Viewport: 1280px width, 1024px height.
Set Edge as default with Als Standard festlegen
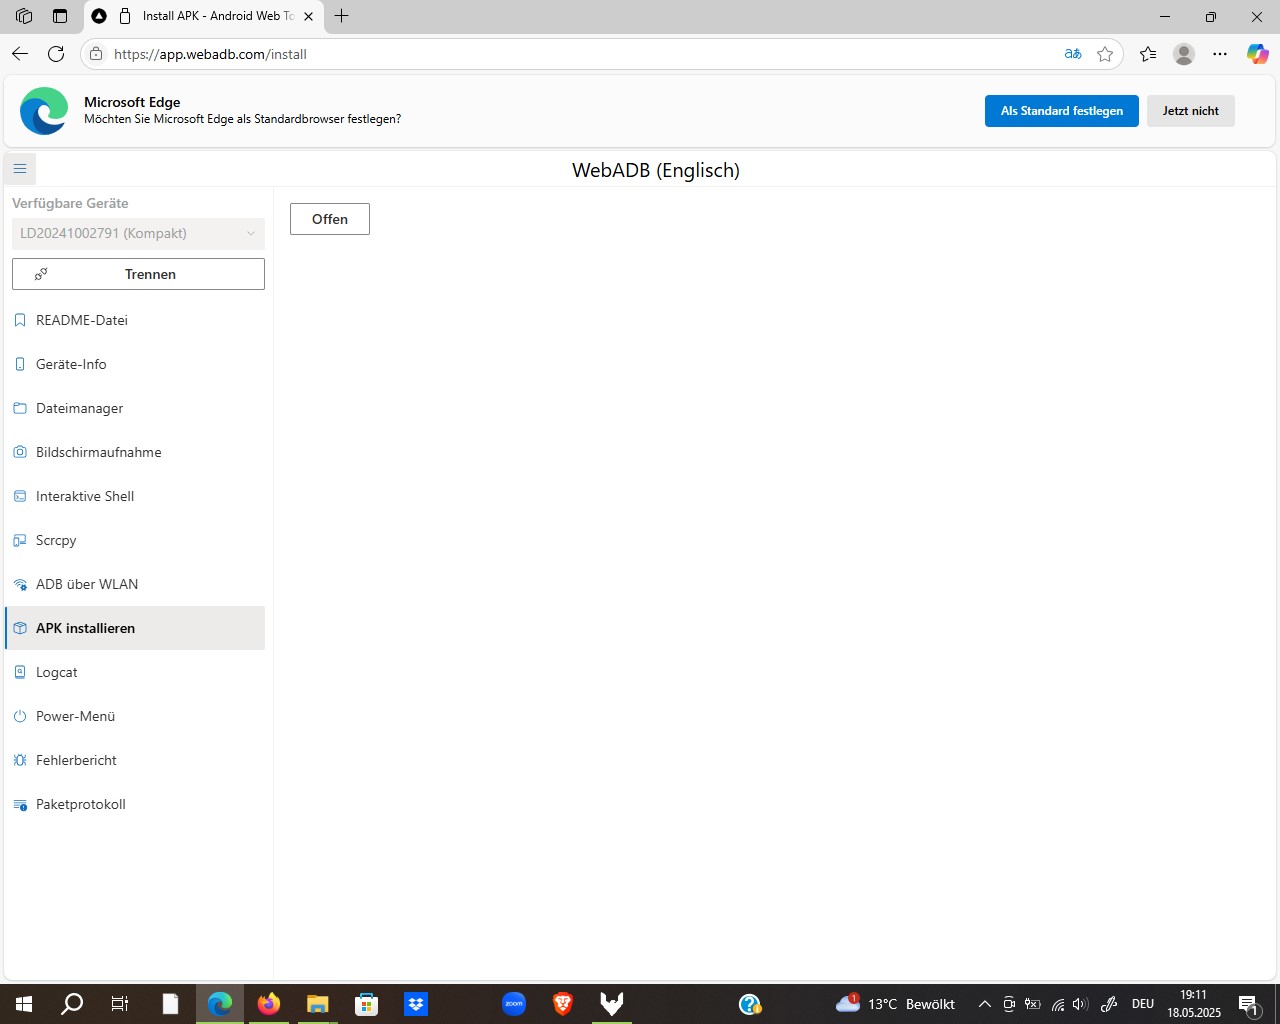tap(1062, 111)
